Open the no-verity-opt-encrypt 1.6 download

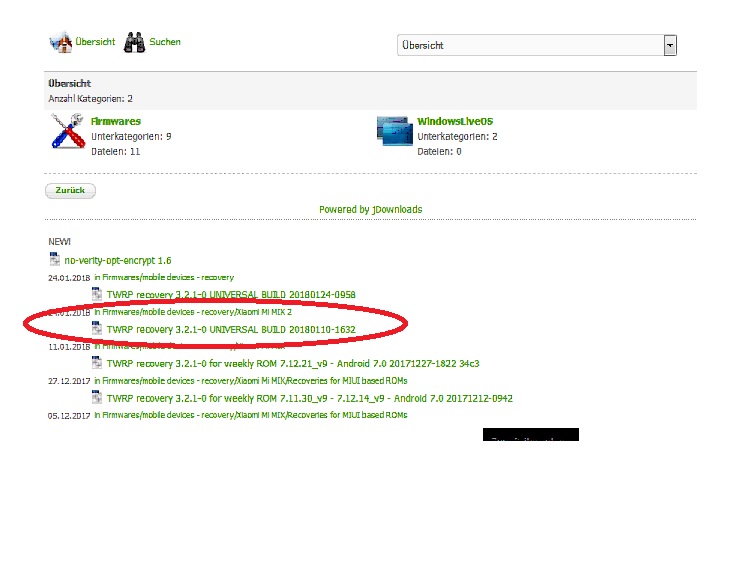pos(118,260)
